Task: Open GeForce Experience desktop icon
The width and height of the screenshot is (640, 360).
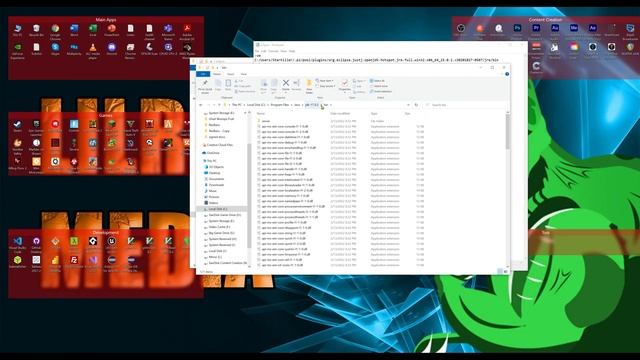Action: pos(18,51)
